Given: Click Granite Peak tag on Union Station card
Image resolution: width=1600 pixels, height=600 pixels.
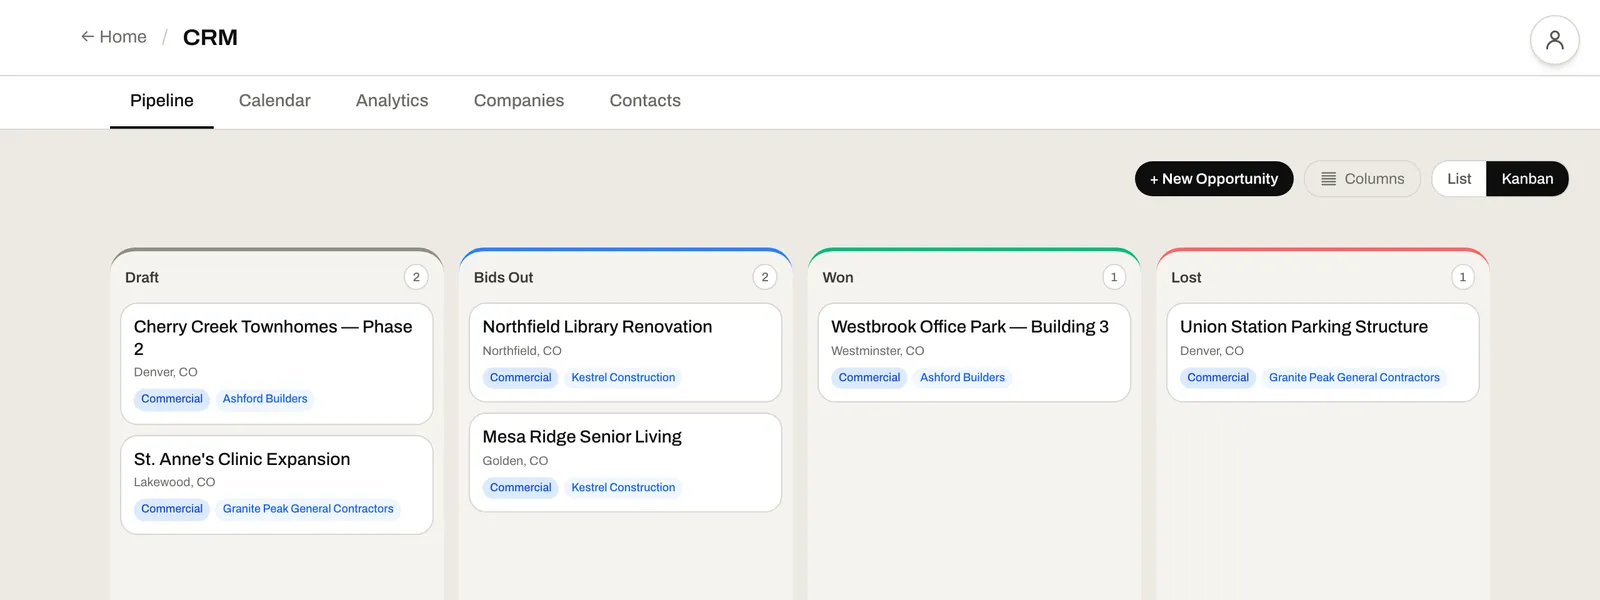Looking at the screenshot, I should click(1354, 378).
